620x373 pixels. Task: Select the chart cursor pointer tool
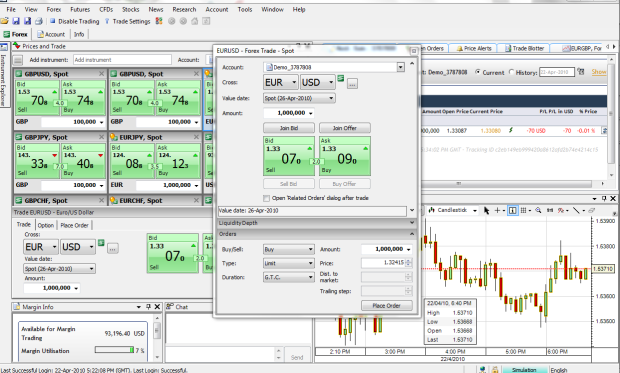point(486,210)
